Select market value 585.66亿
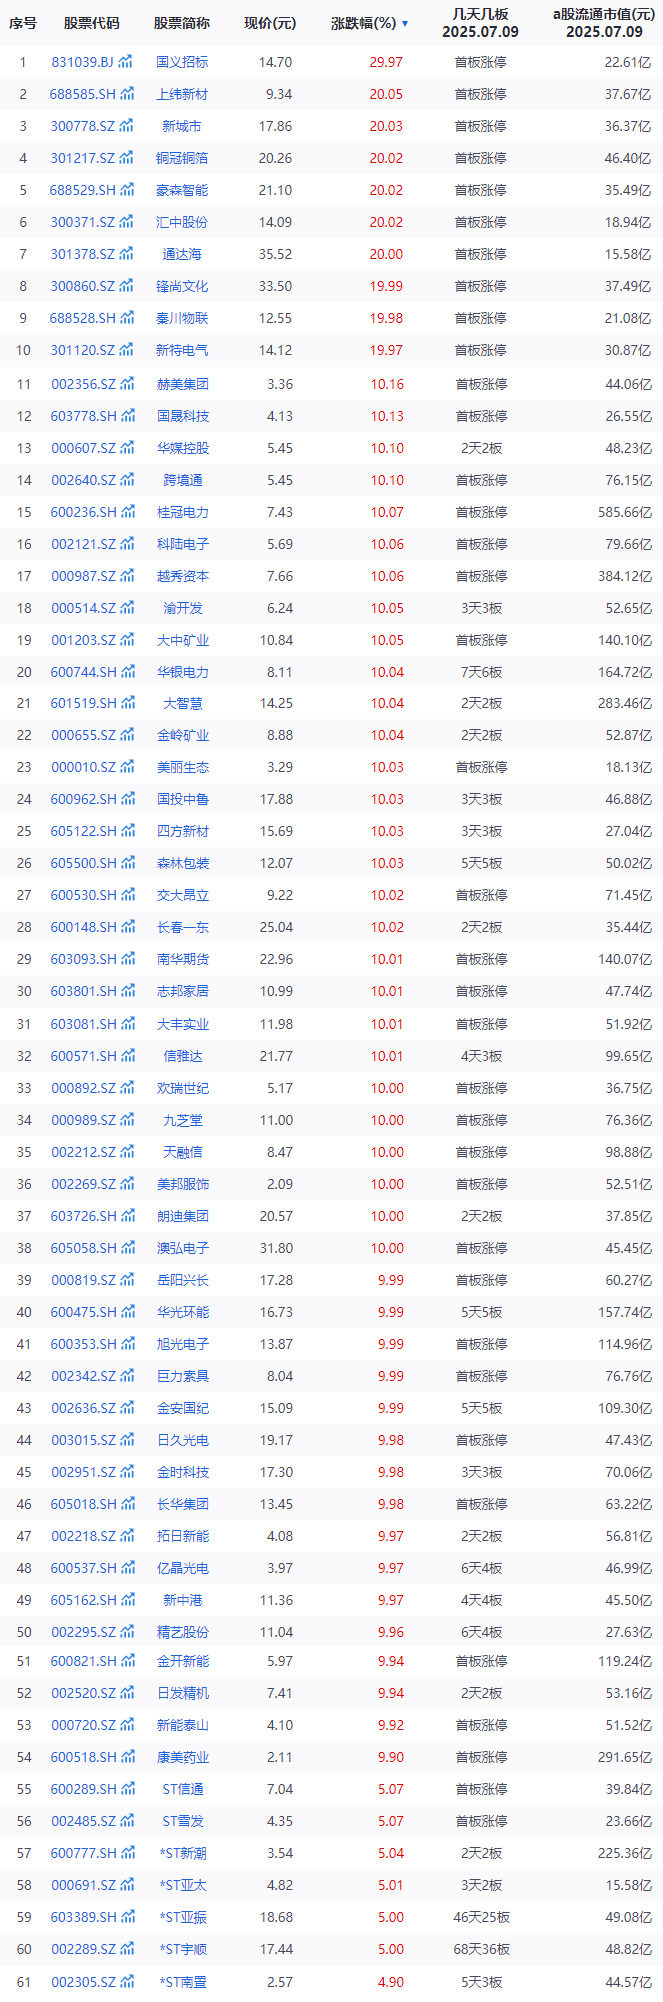This screenshot has height=2002, width=663. pos(625,512)
